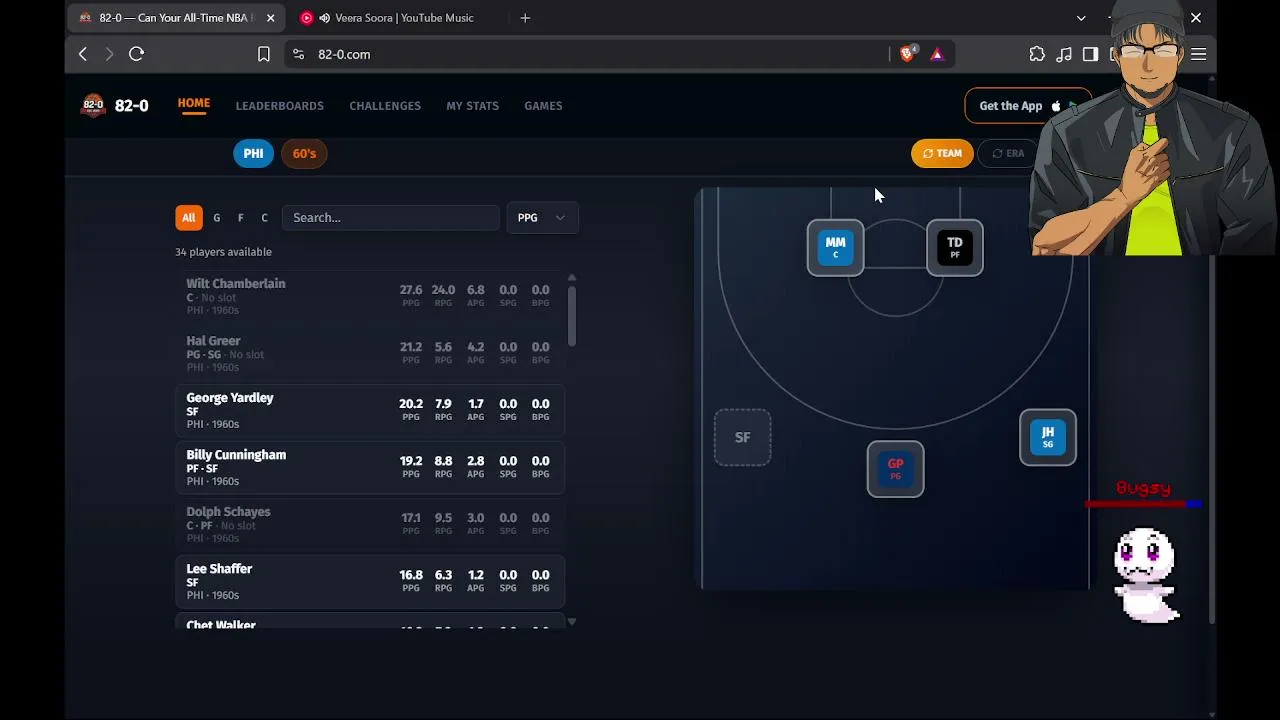Click the TD power forward slot

click(955, 247)
